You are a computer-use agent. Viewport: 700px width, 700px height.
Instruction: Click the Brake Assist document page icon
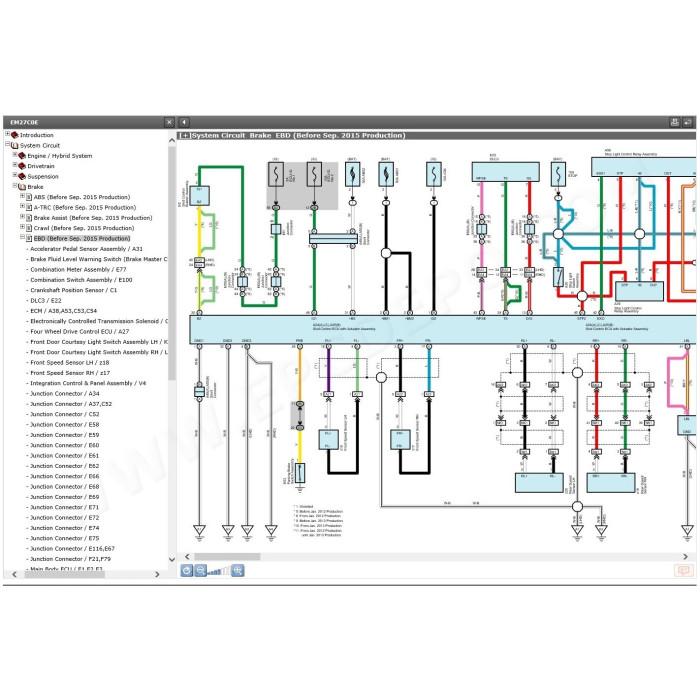29,218
